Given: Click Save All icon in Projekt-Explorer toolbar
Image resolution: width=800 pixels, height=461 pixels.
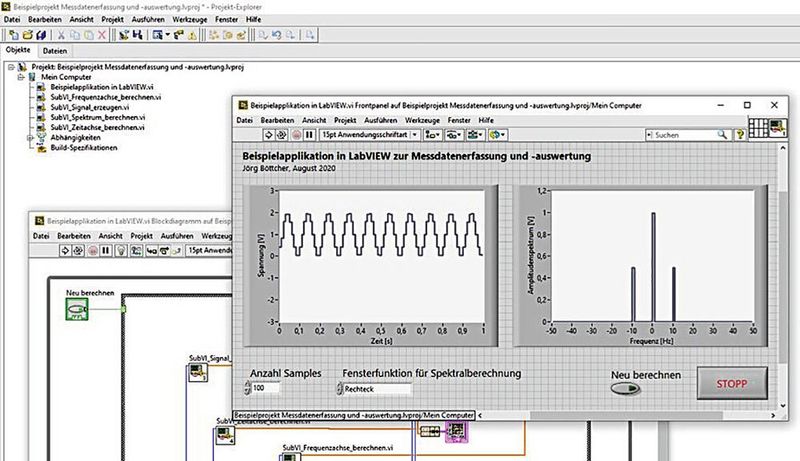Looking at the screenshot, I should point(41,35).
